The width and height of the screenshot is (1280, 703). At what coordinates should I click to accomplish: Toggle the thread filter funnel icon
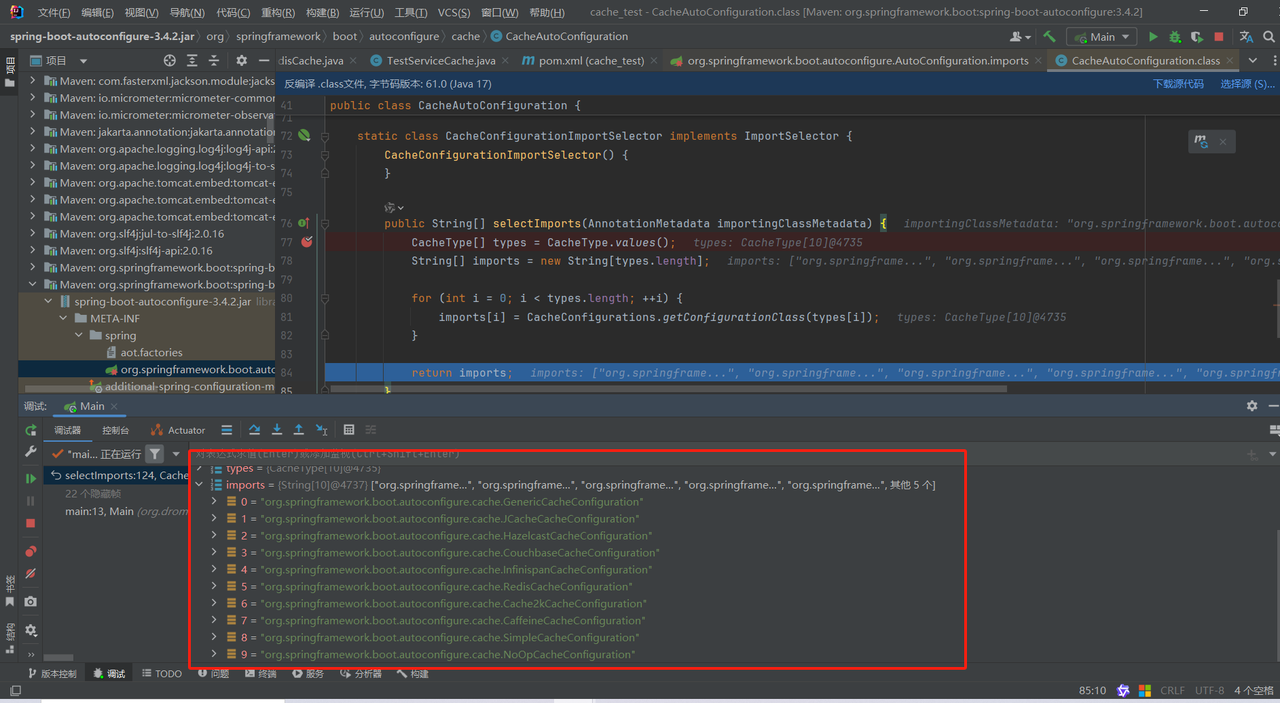[155, 453]
